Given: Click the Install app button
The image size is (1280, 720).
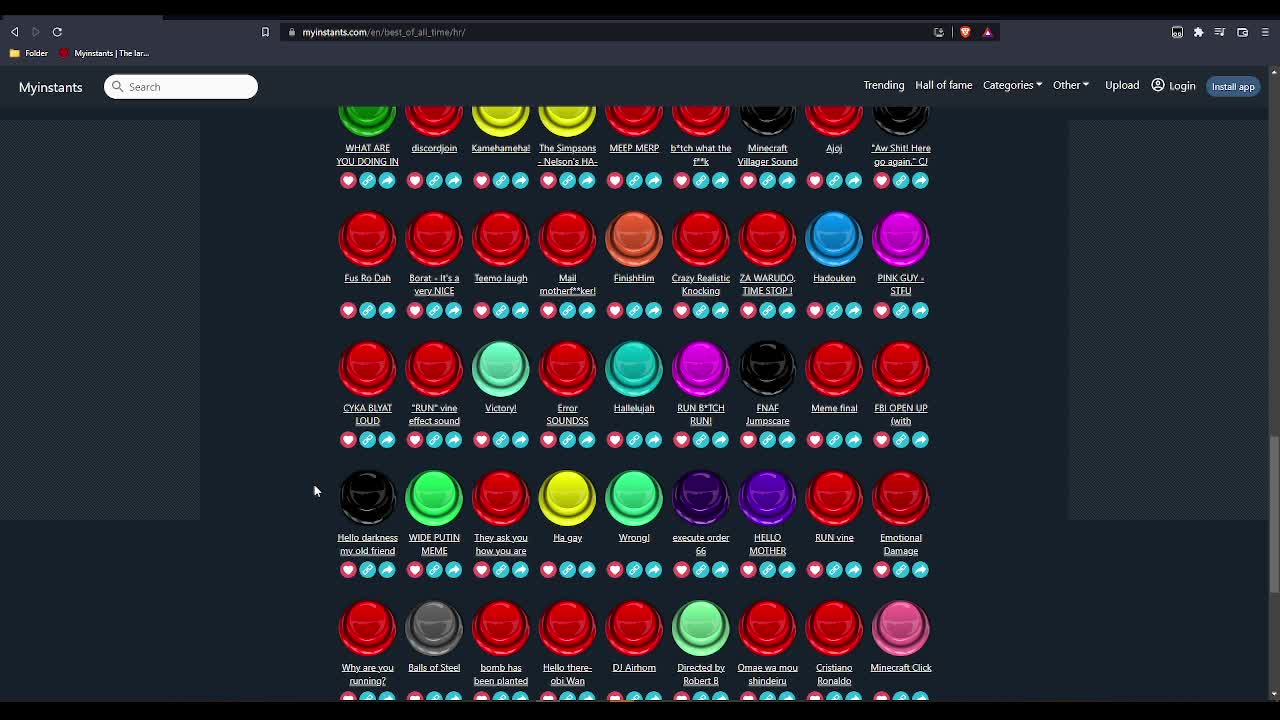Looking at the screenshot, I should (1233, 86).
